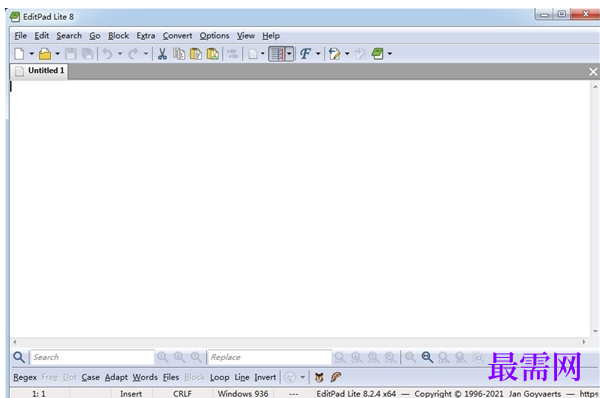The height and width of the screenshot is (398, 600).
Task: Paste clipboard using the Paste icon
Action: [196, 54]
